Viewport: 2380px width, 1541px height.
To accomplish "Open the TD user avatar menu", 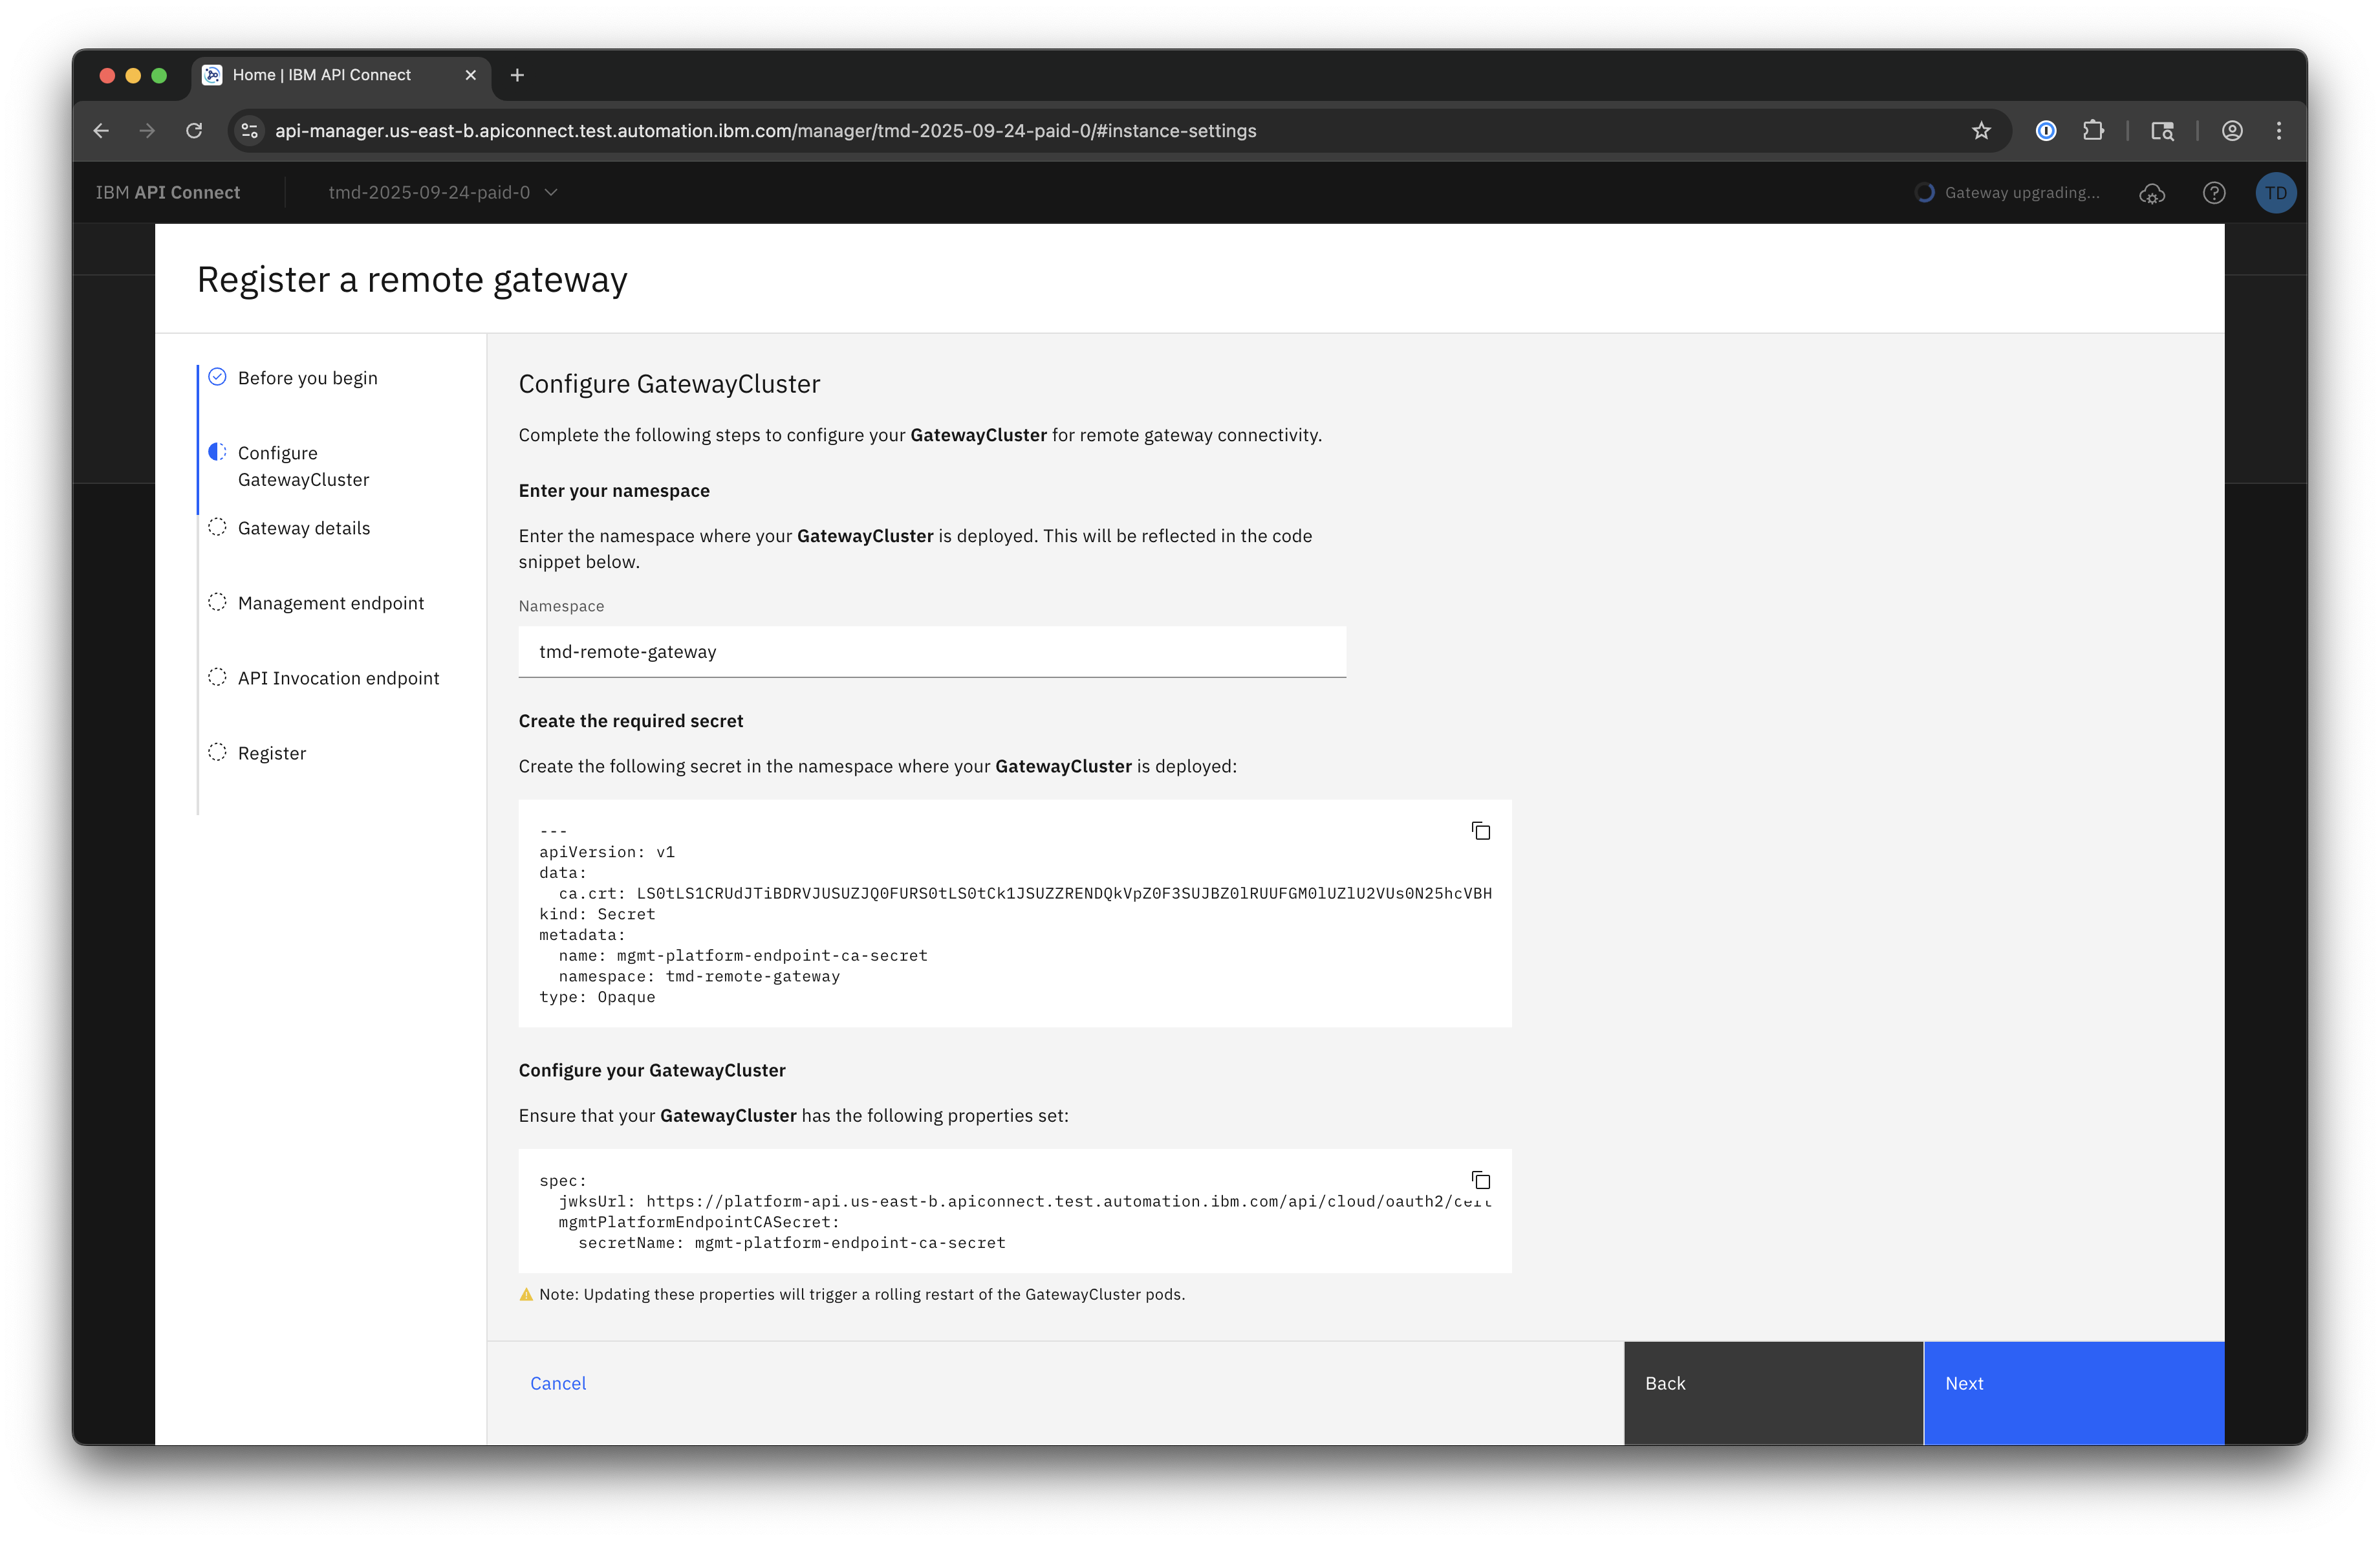I will [2275, 193].
